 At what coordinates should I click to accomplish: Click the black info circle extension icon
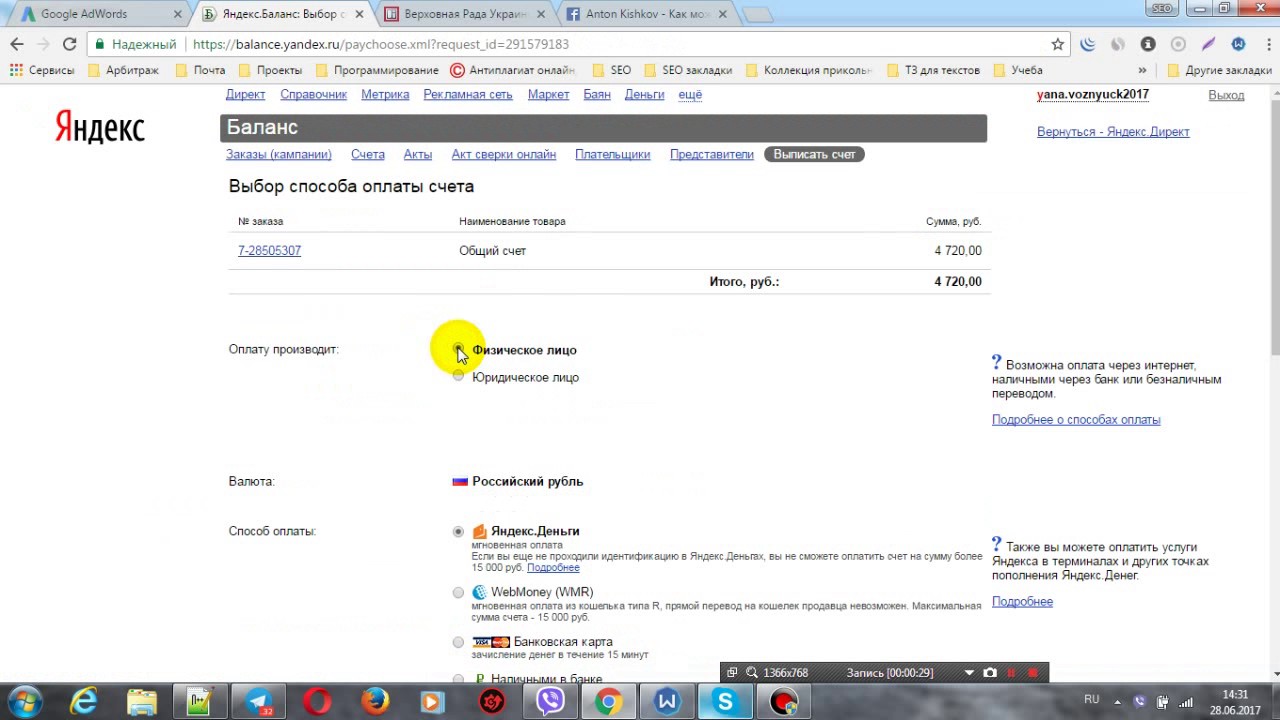tap(1148, 44)
